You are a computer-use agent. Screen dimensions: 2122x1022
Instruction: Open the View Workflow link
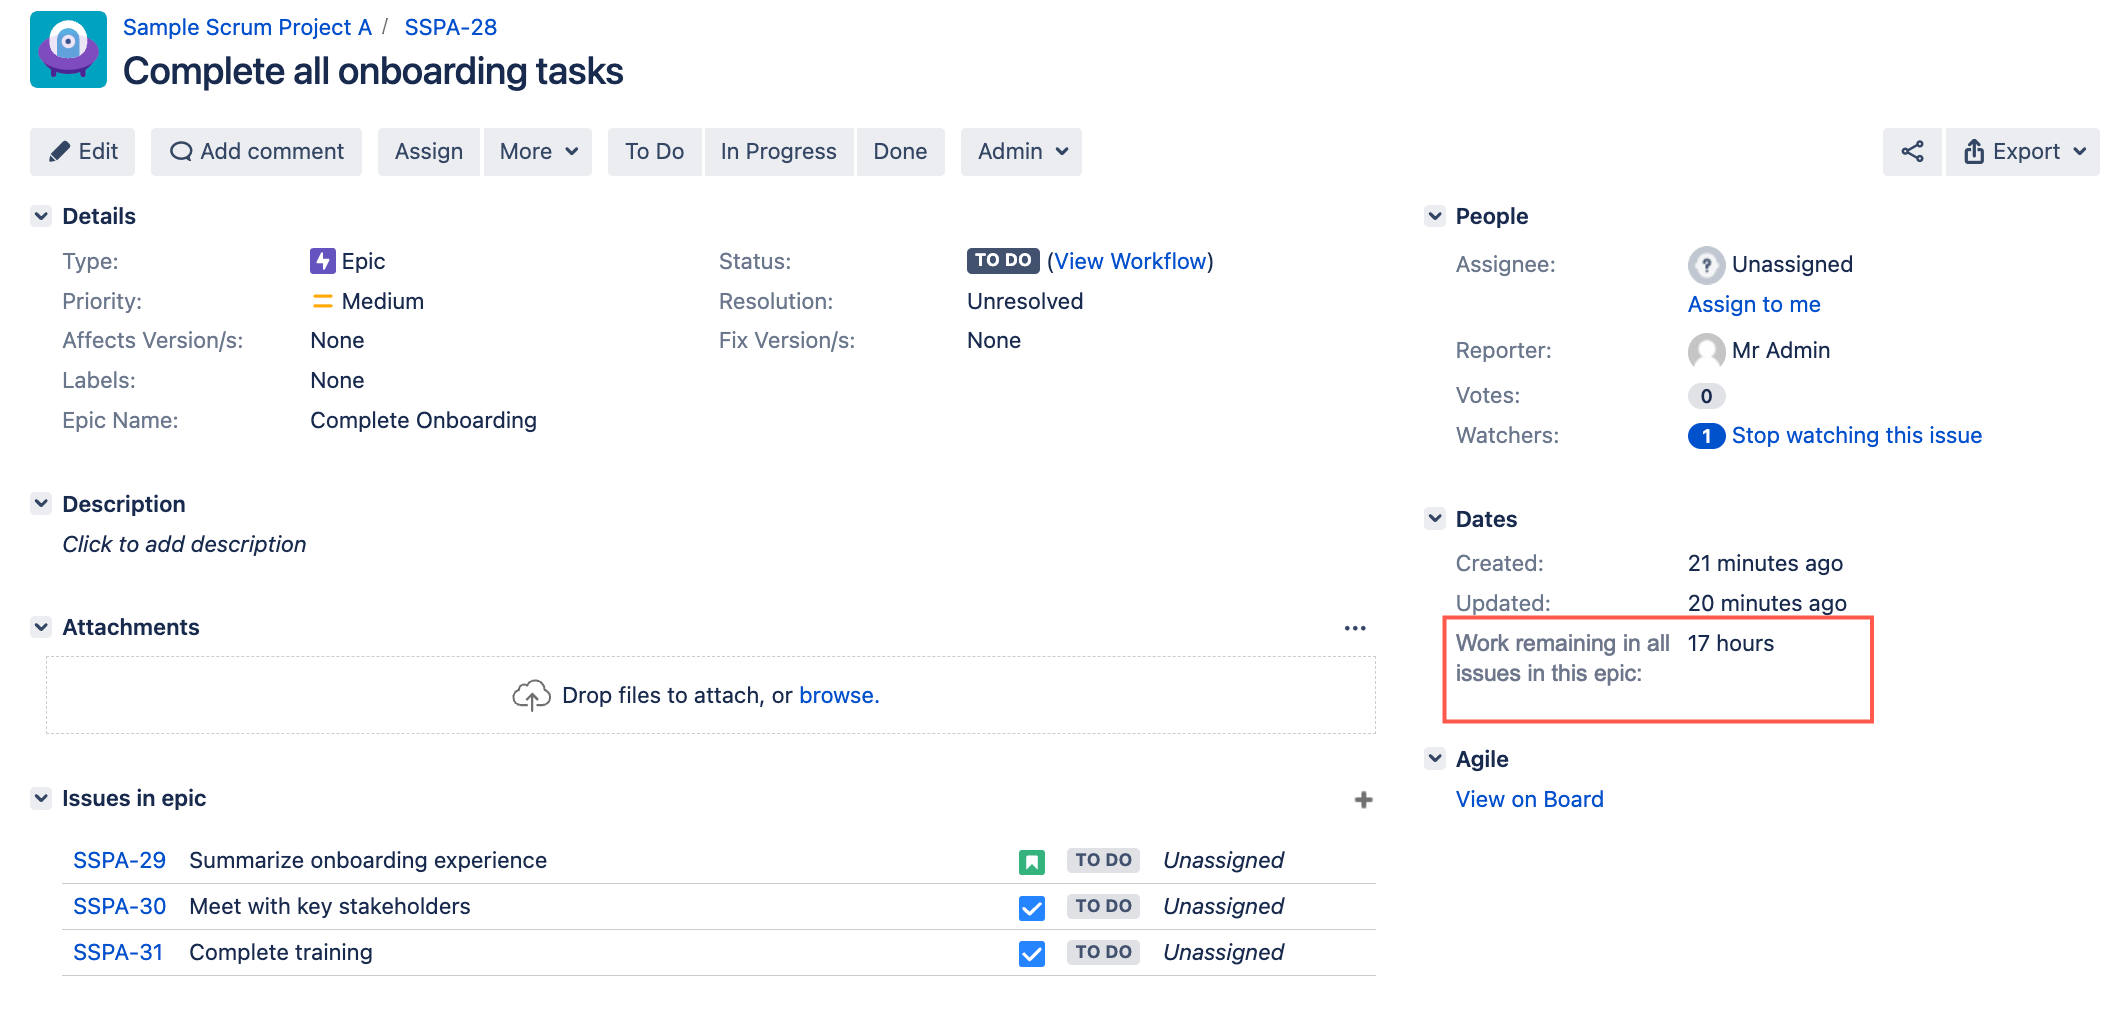pyautogui.click(x=1130, y=262)
